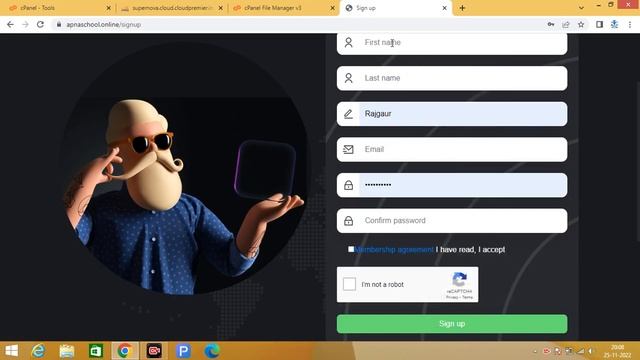Switch to the supernova.cloud tab
The height and width of the screenshot is (360, 640).
[171, 8]
